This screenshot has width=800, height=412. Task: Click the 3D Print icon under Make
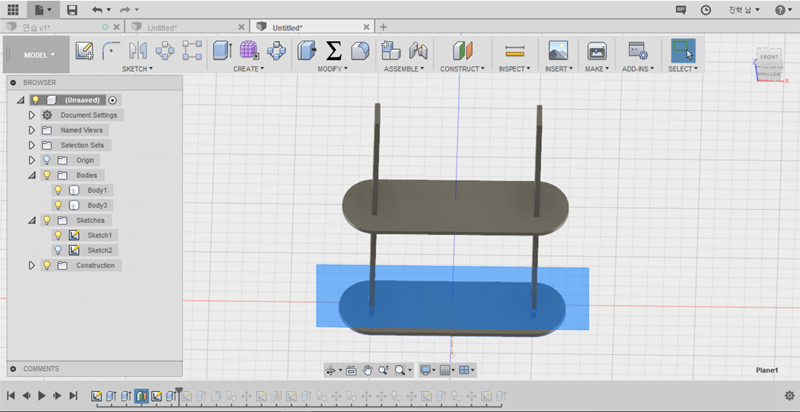[596, 50]
